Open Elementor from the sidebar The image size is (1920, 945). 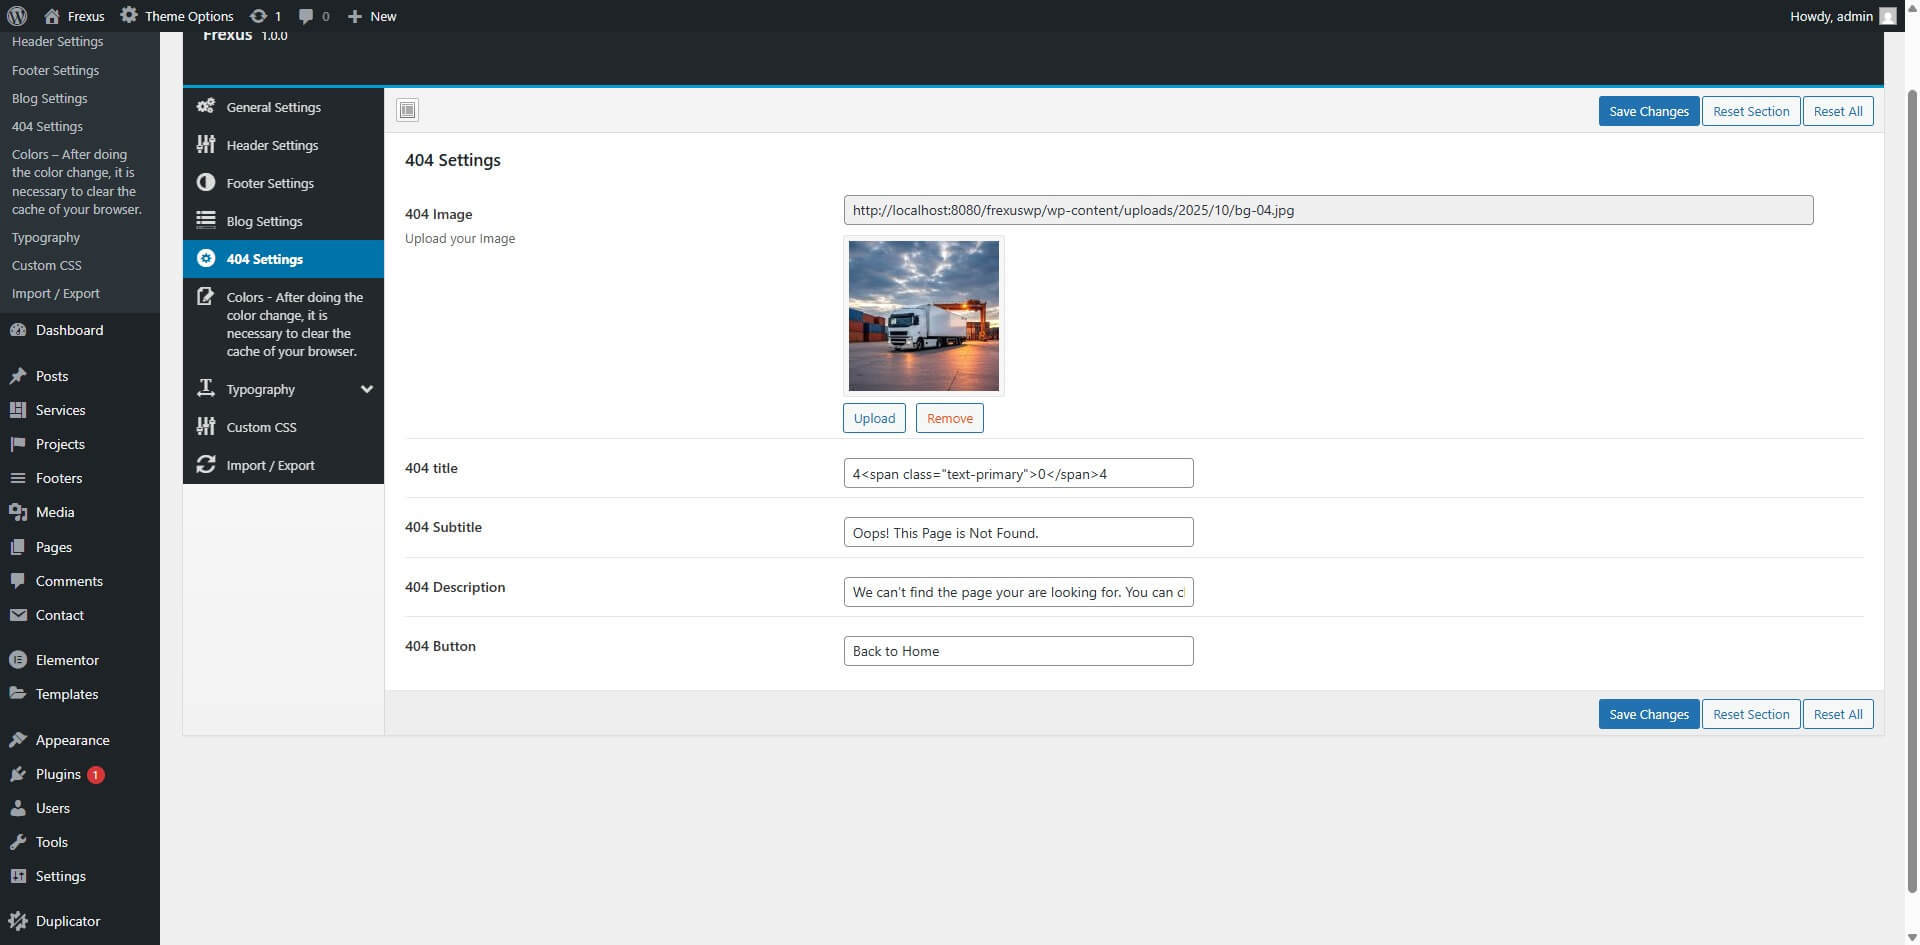pyautogui.click(x=66, y=660)
